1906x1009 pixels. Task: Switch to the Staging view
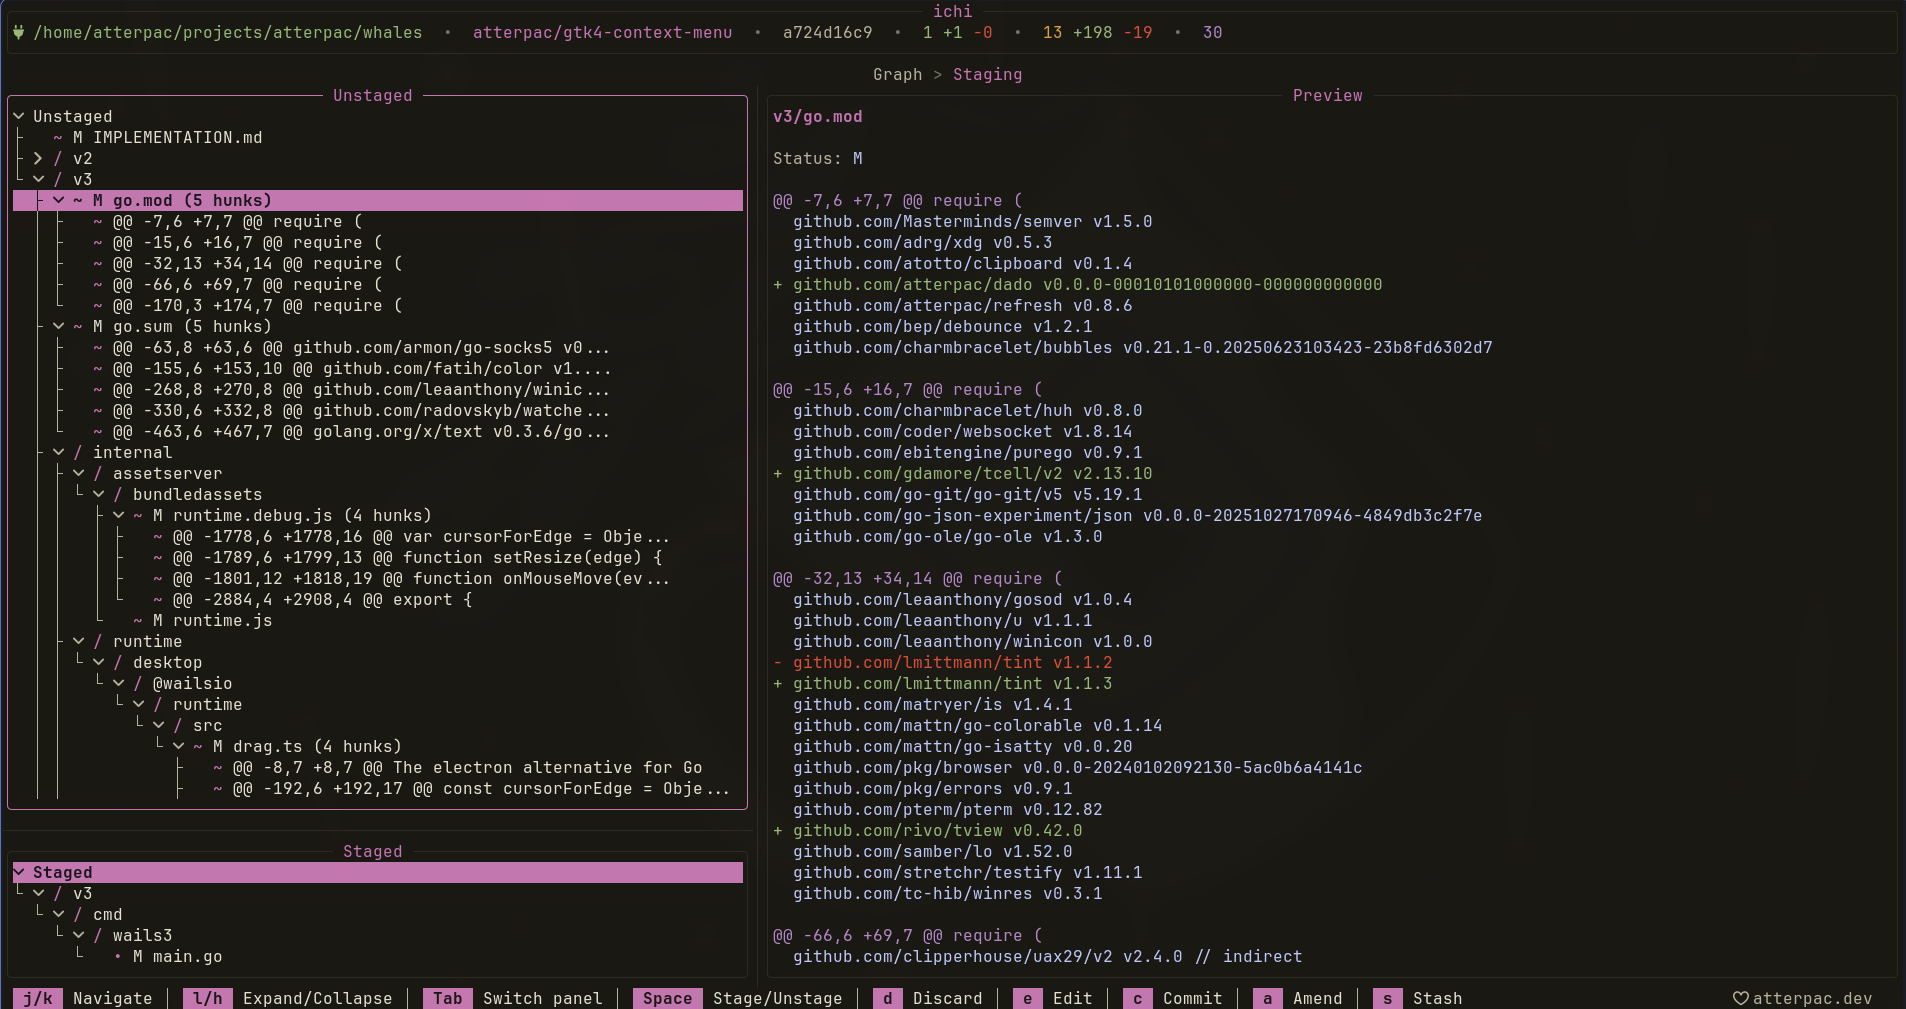[x=987, y=74]
